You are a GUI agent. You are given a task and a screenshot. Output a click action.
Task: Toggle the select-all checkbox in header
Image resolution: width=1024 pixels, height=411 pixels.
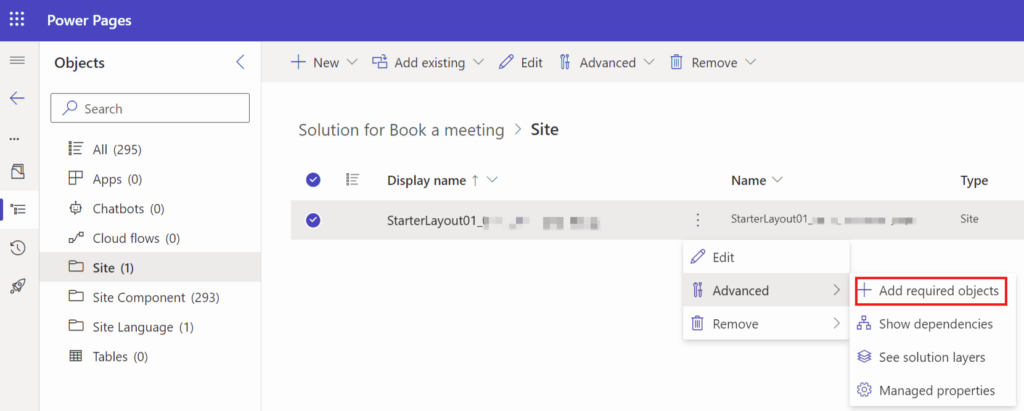pyautogui.click(x=313, y=180)
